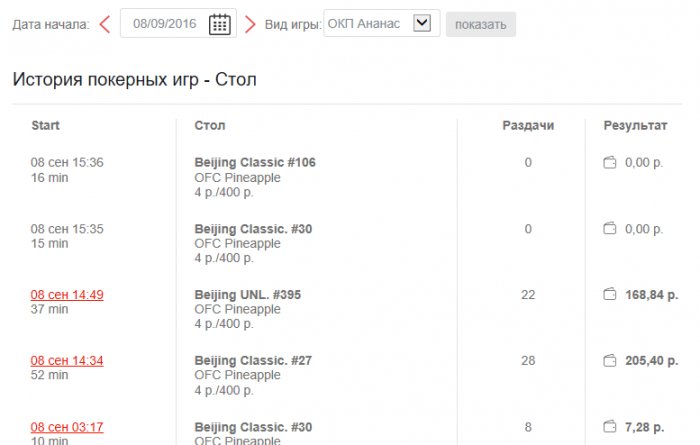Open the 08 сен 14:34 session link
Screen dimensions: 700x445
(x=67, y=361)
